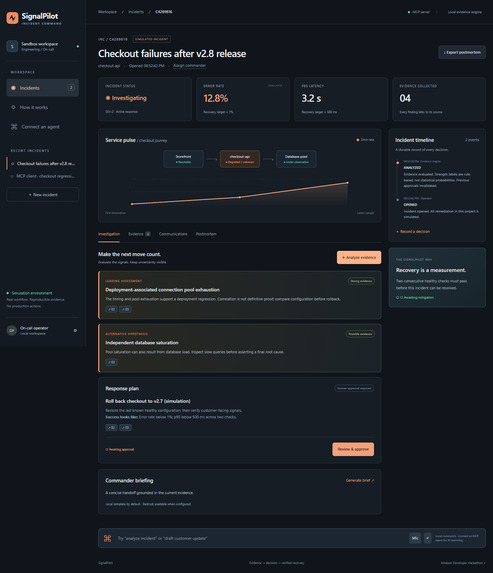The height and width of the screenshot is (573, 493).
Task: Click the How it works diamond icon
Action: coord(14,107)
